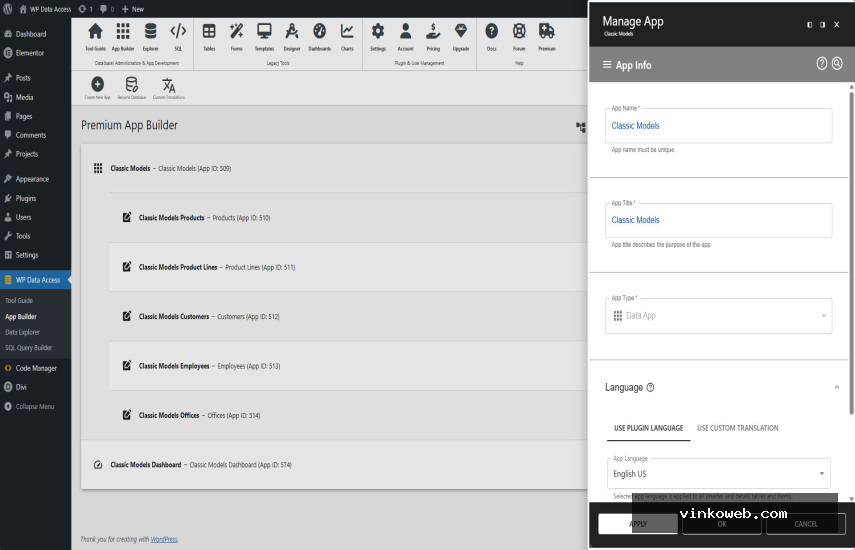This screenshot has width=855, height=550.
Task: Open SQL Query Builder submenu item
Action: 28,347
